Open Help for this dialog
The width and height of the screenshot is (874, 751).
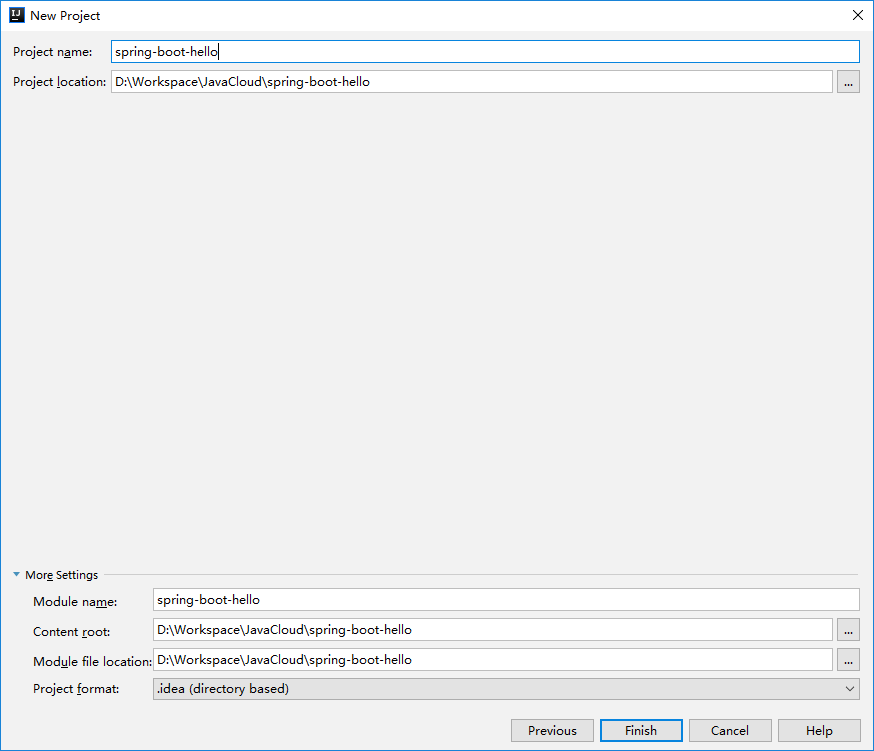[819, 731]
